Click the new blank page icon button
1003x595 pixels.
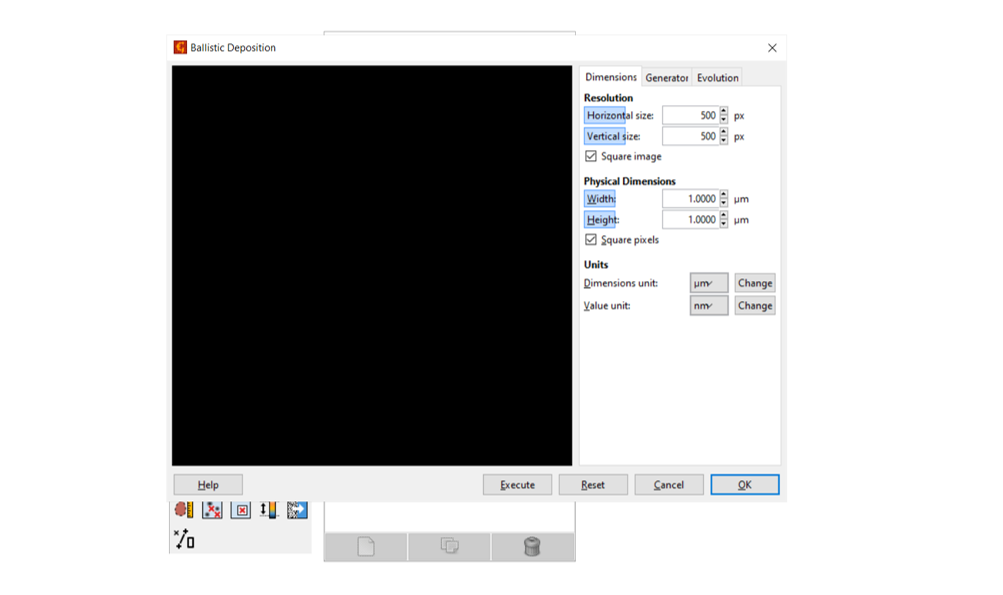pos(366,546)
